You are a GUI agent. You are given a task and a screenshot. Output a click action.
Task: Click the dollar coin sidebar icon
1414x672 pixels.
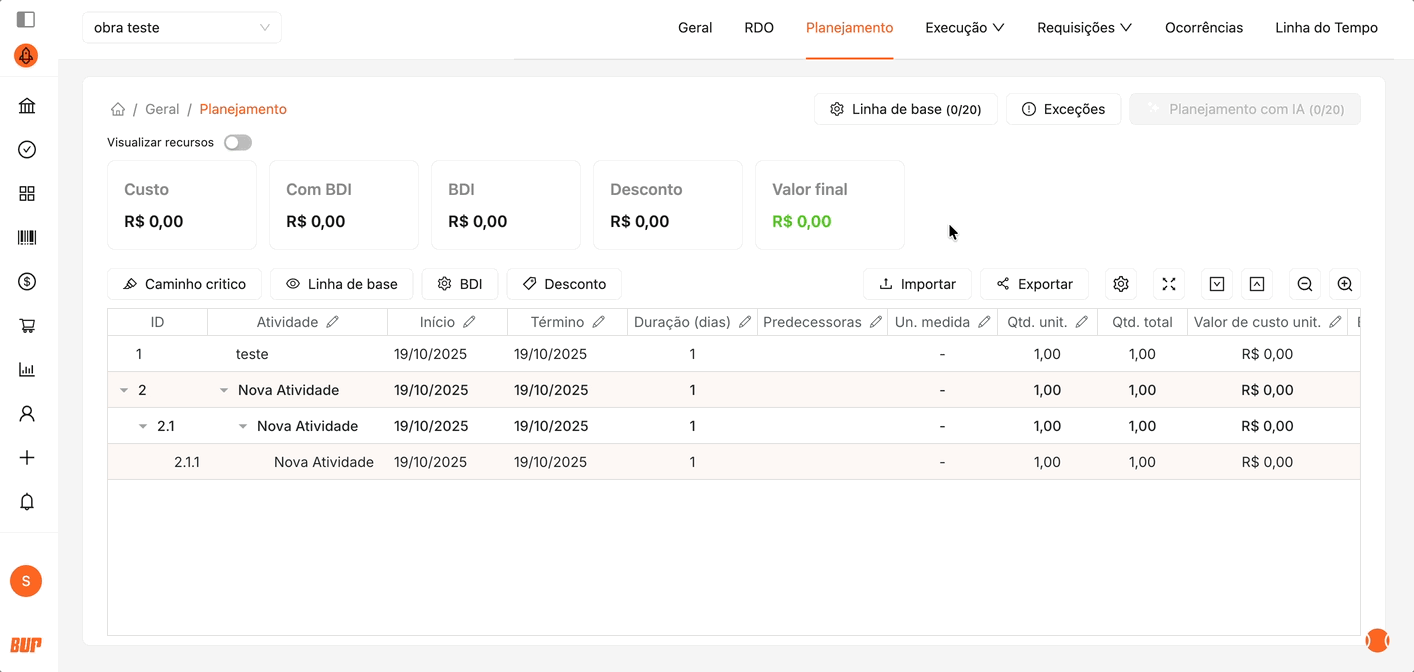click(27, 282)
